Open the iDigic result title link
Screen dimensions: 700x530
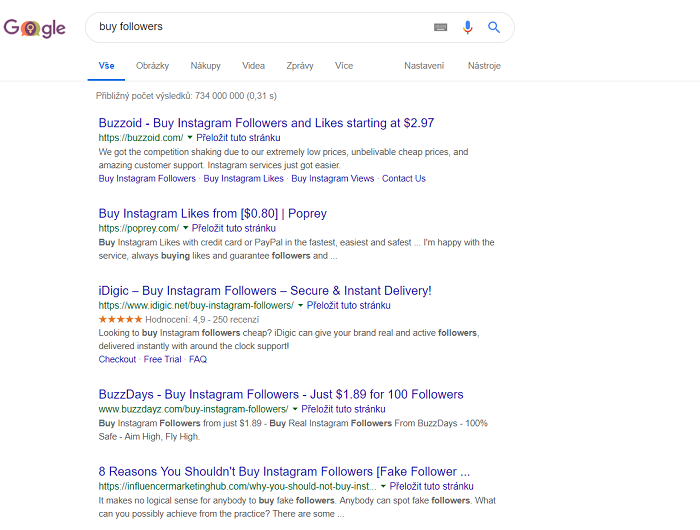(x=265, y=291)
